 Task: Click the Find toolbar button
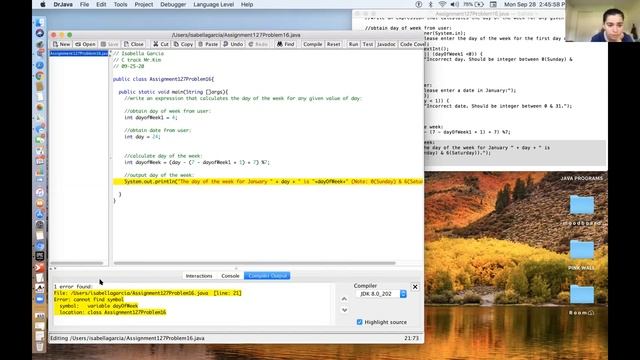pyautogui.click(x=286, y=44)
